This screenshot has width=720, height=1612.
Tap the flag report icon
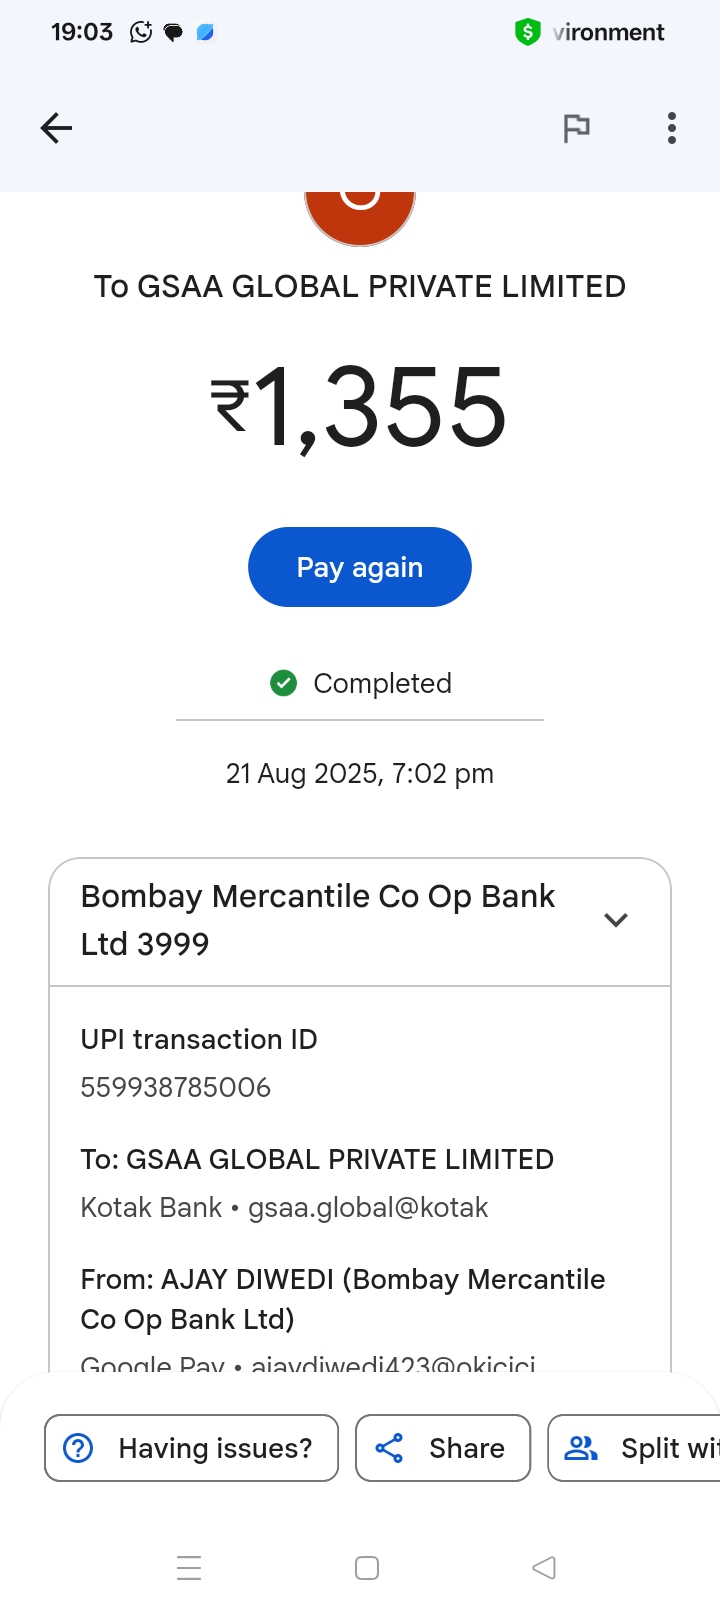tap(576, 128)
